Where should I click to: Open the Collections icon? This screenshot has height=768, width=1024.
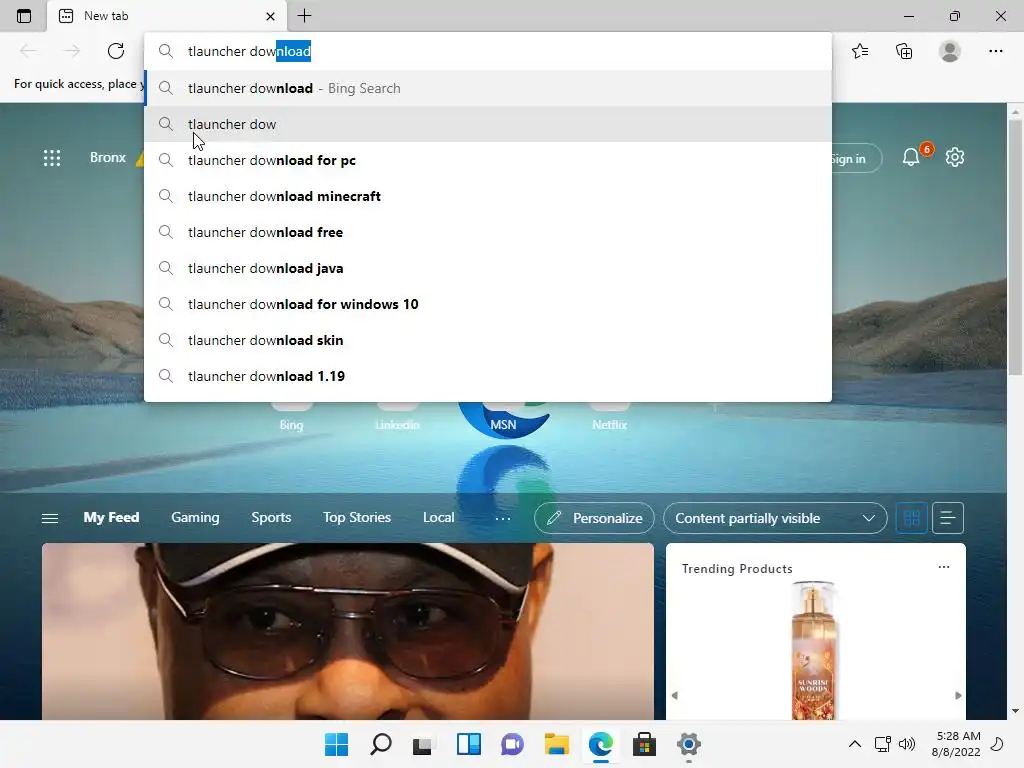click(x=904, y=51)
